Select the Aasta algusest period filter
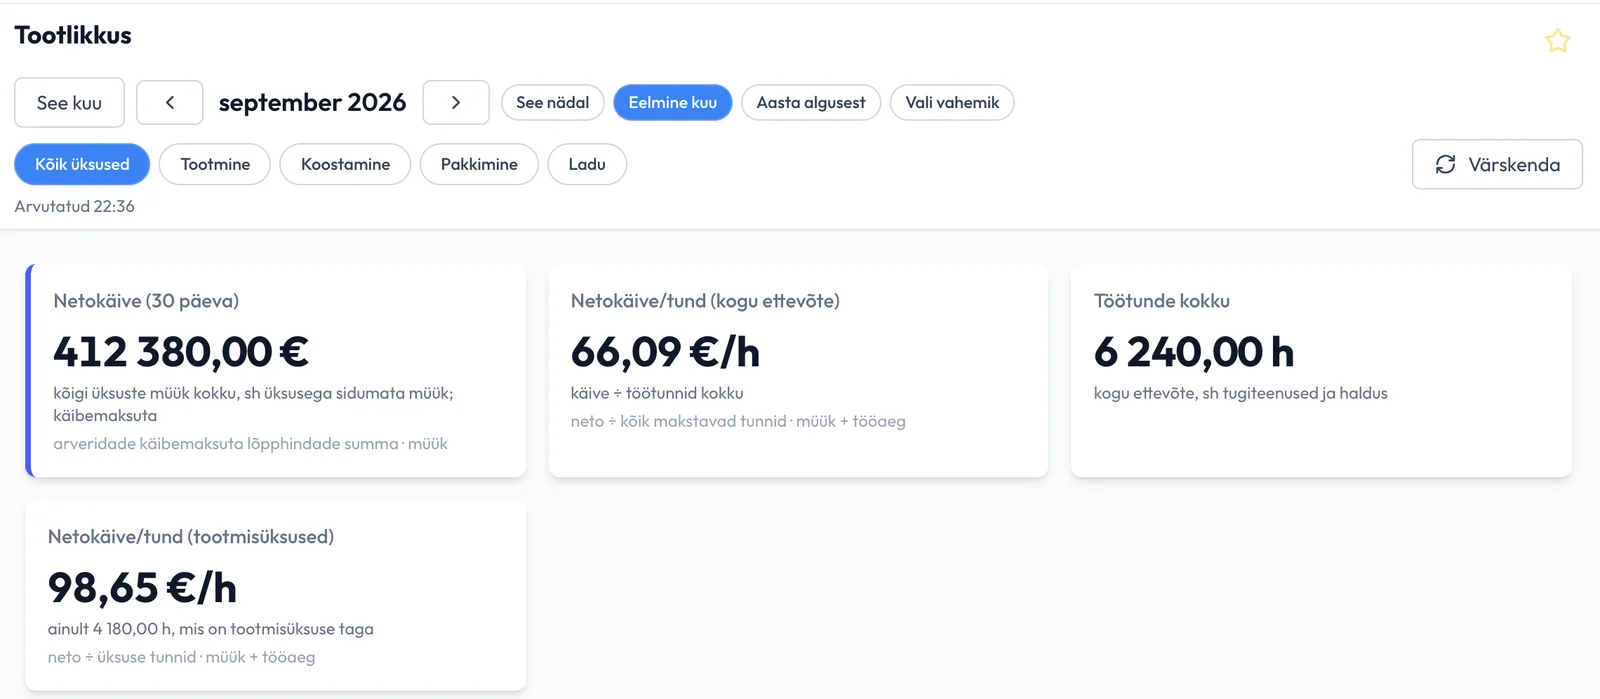Viewport: 1600px width, 699px height. tap(811, 102)
